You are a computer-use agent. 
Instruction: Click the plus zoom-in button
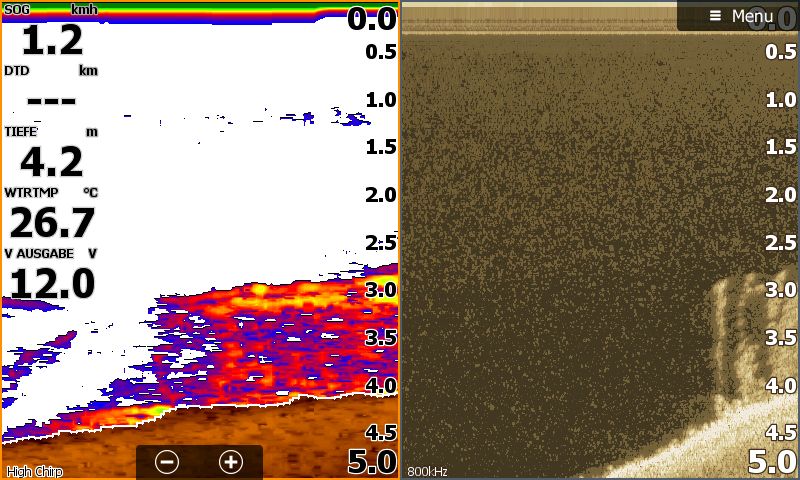pos(231,462)
